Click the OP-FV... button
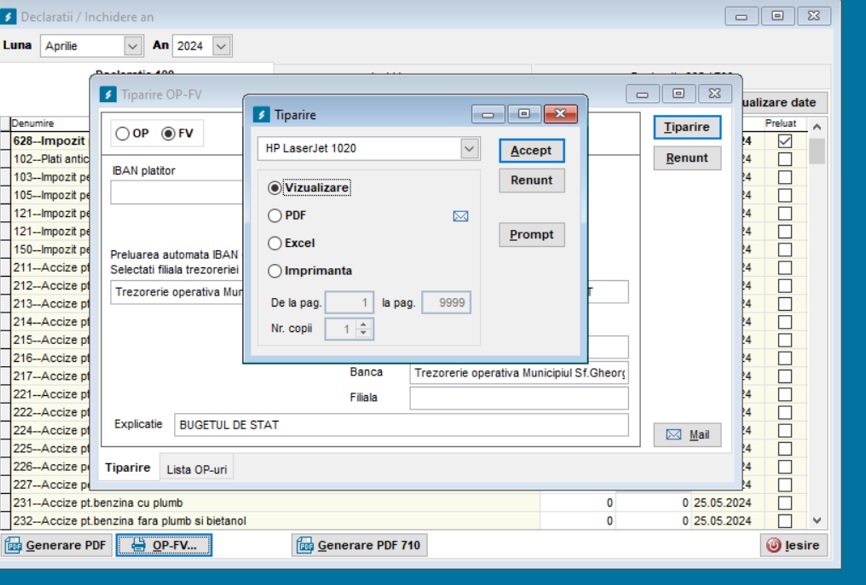Viewport: 866px width, 585px height. point(163,545)
